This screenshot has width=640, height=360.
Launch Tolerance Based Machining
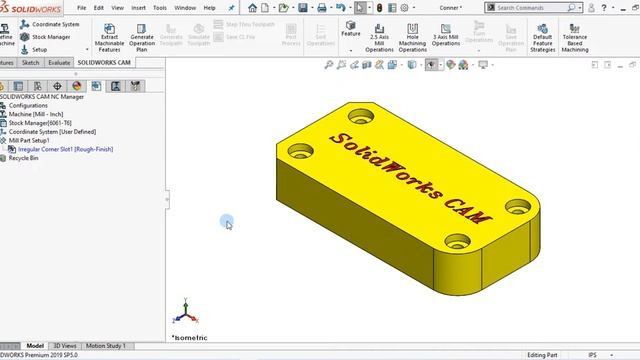click(575, 38)
